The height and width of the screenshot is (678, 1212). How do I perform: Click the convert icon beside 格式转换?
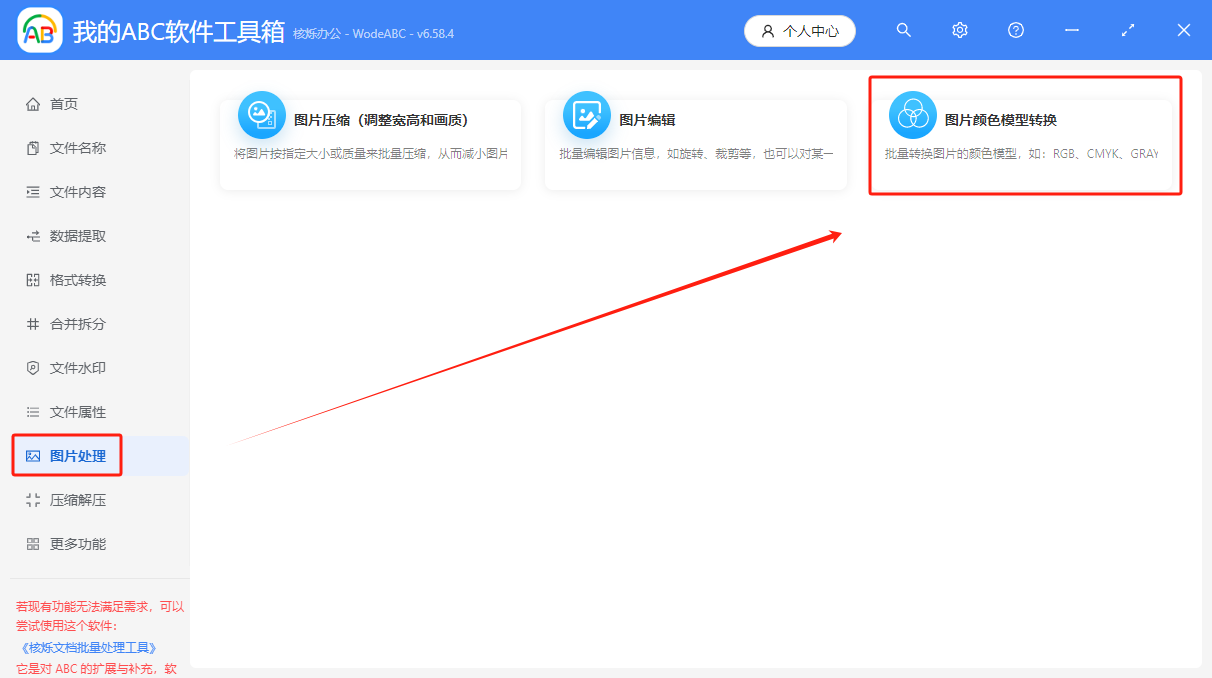tap(33, 280)
